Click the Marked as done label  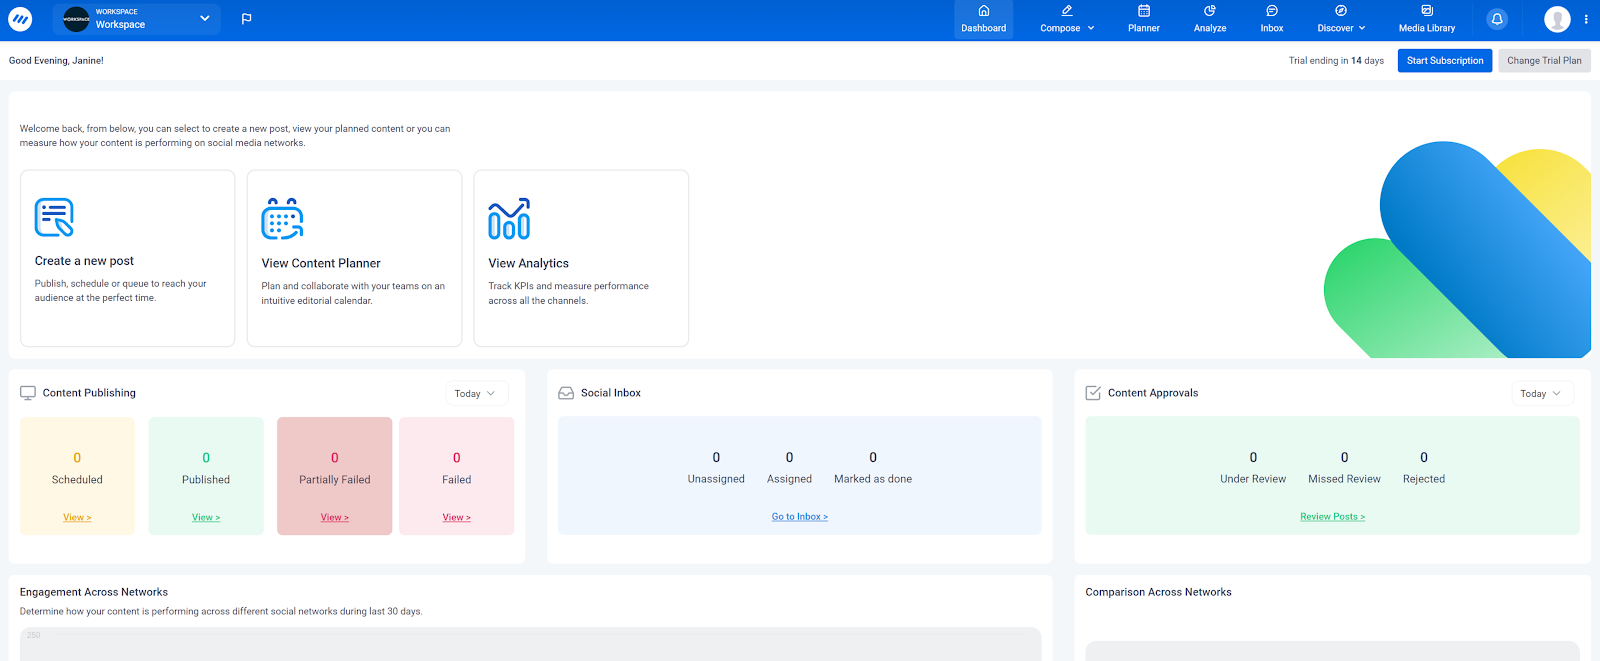pyautogui.click(x=873, y=479)
